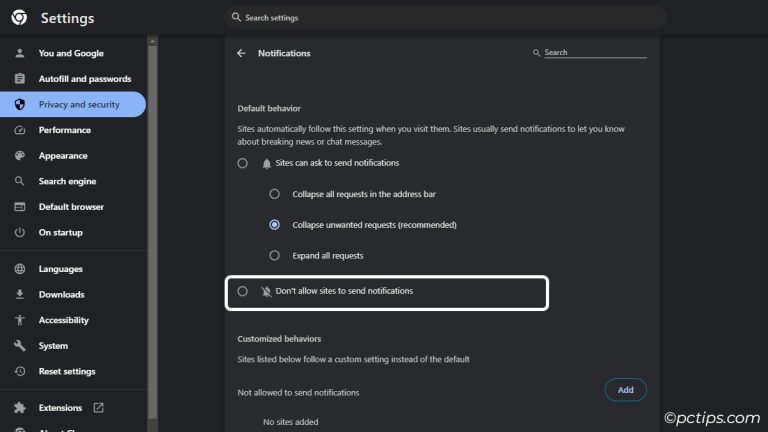
Task: Click the puzzle piece icon for Extensions
Action: click(20, 408)
